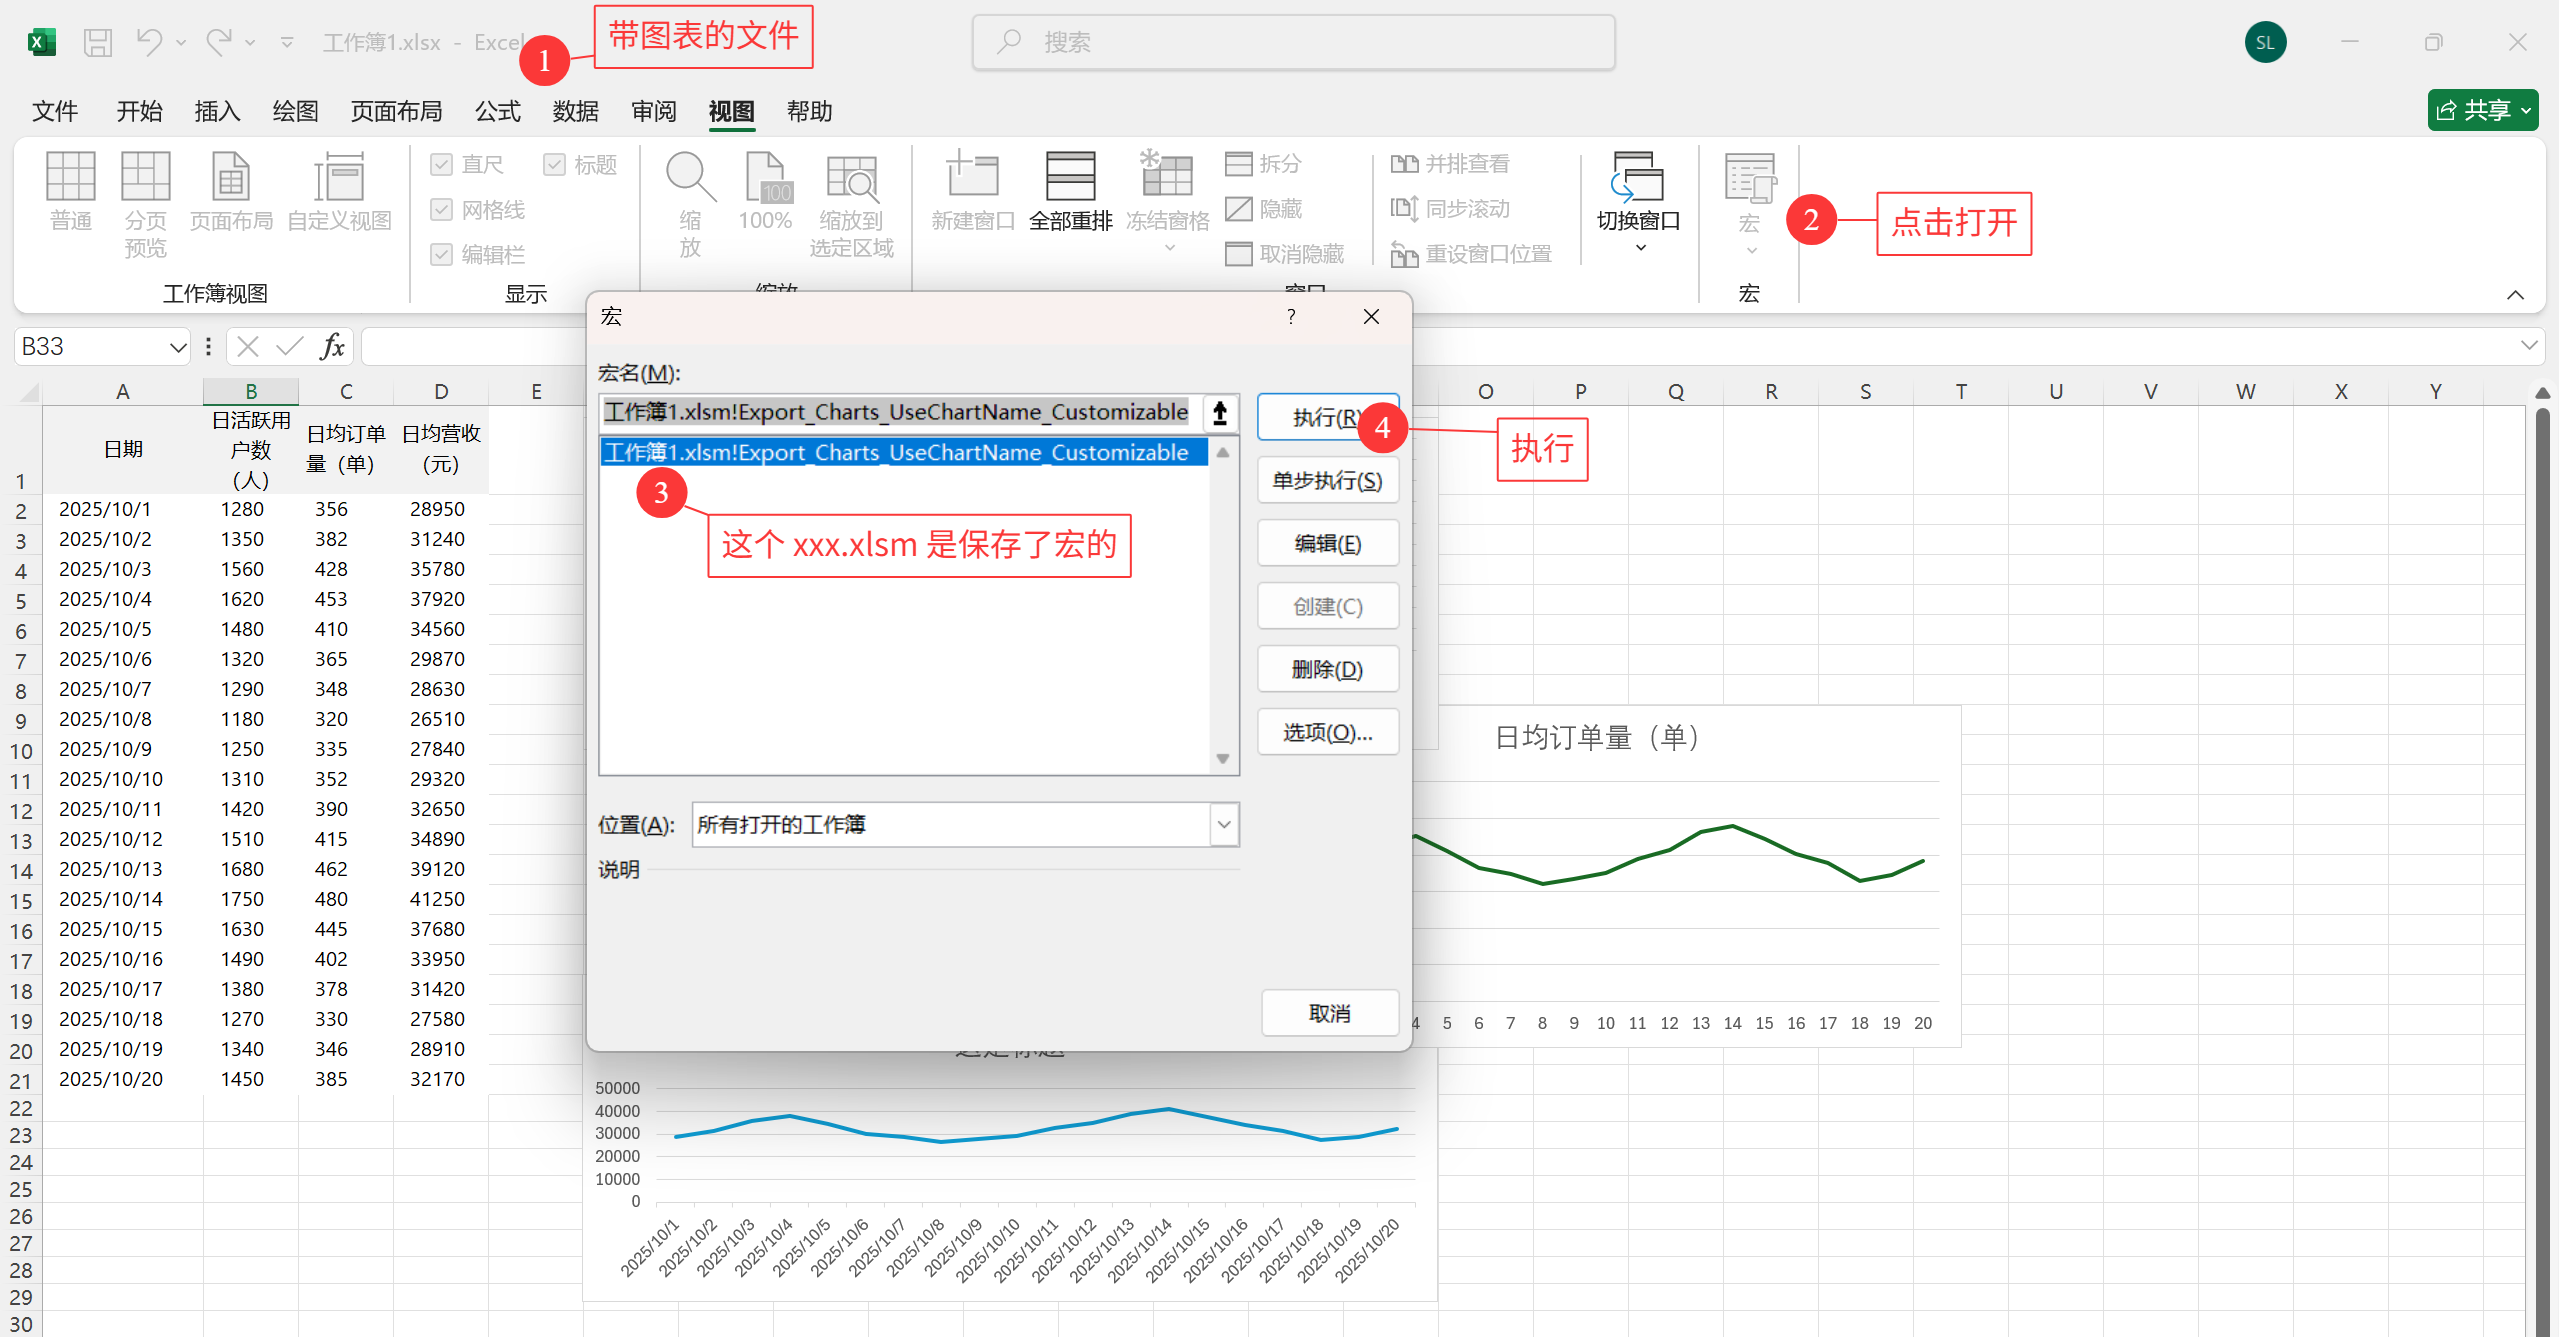
Task: Click the Save icon in title bar
Action: (97, 42)
